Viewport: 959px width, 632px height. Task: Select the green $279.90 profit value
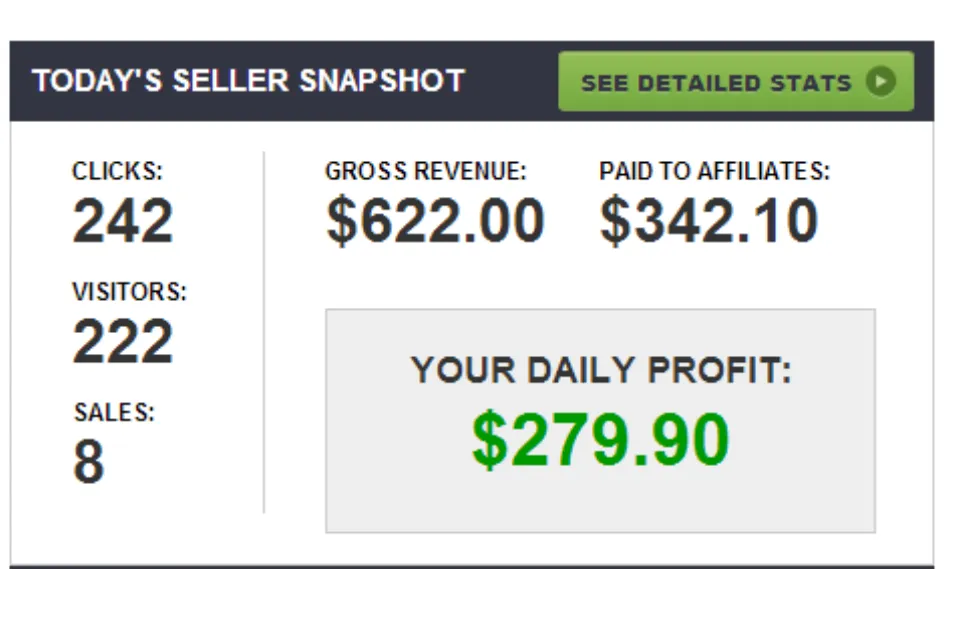click(x=601, y=439)
